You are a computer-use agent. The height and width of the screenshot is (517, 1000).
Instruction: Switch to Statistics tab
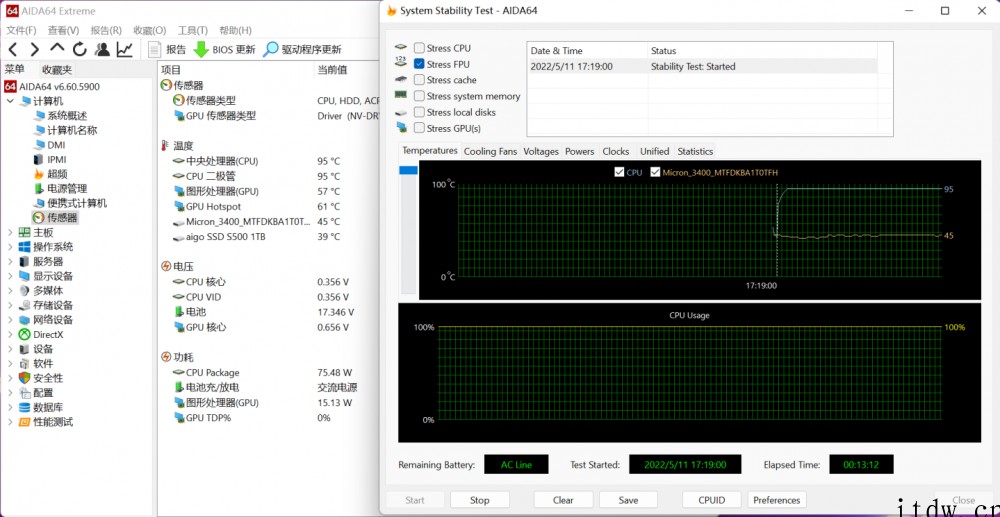(695, 151)
